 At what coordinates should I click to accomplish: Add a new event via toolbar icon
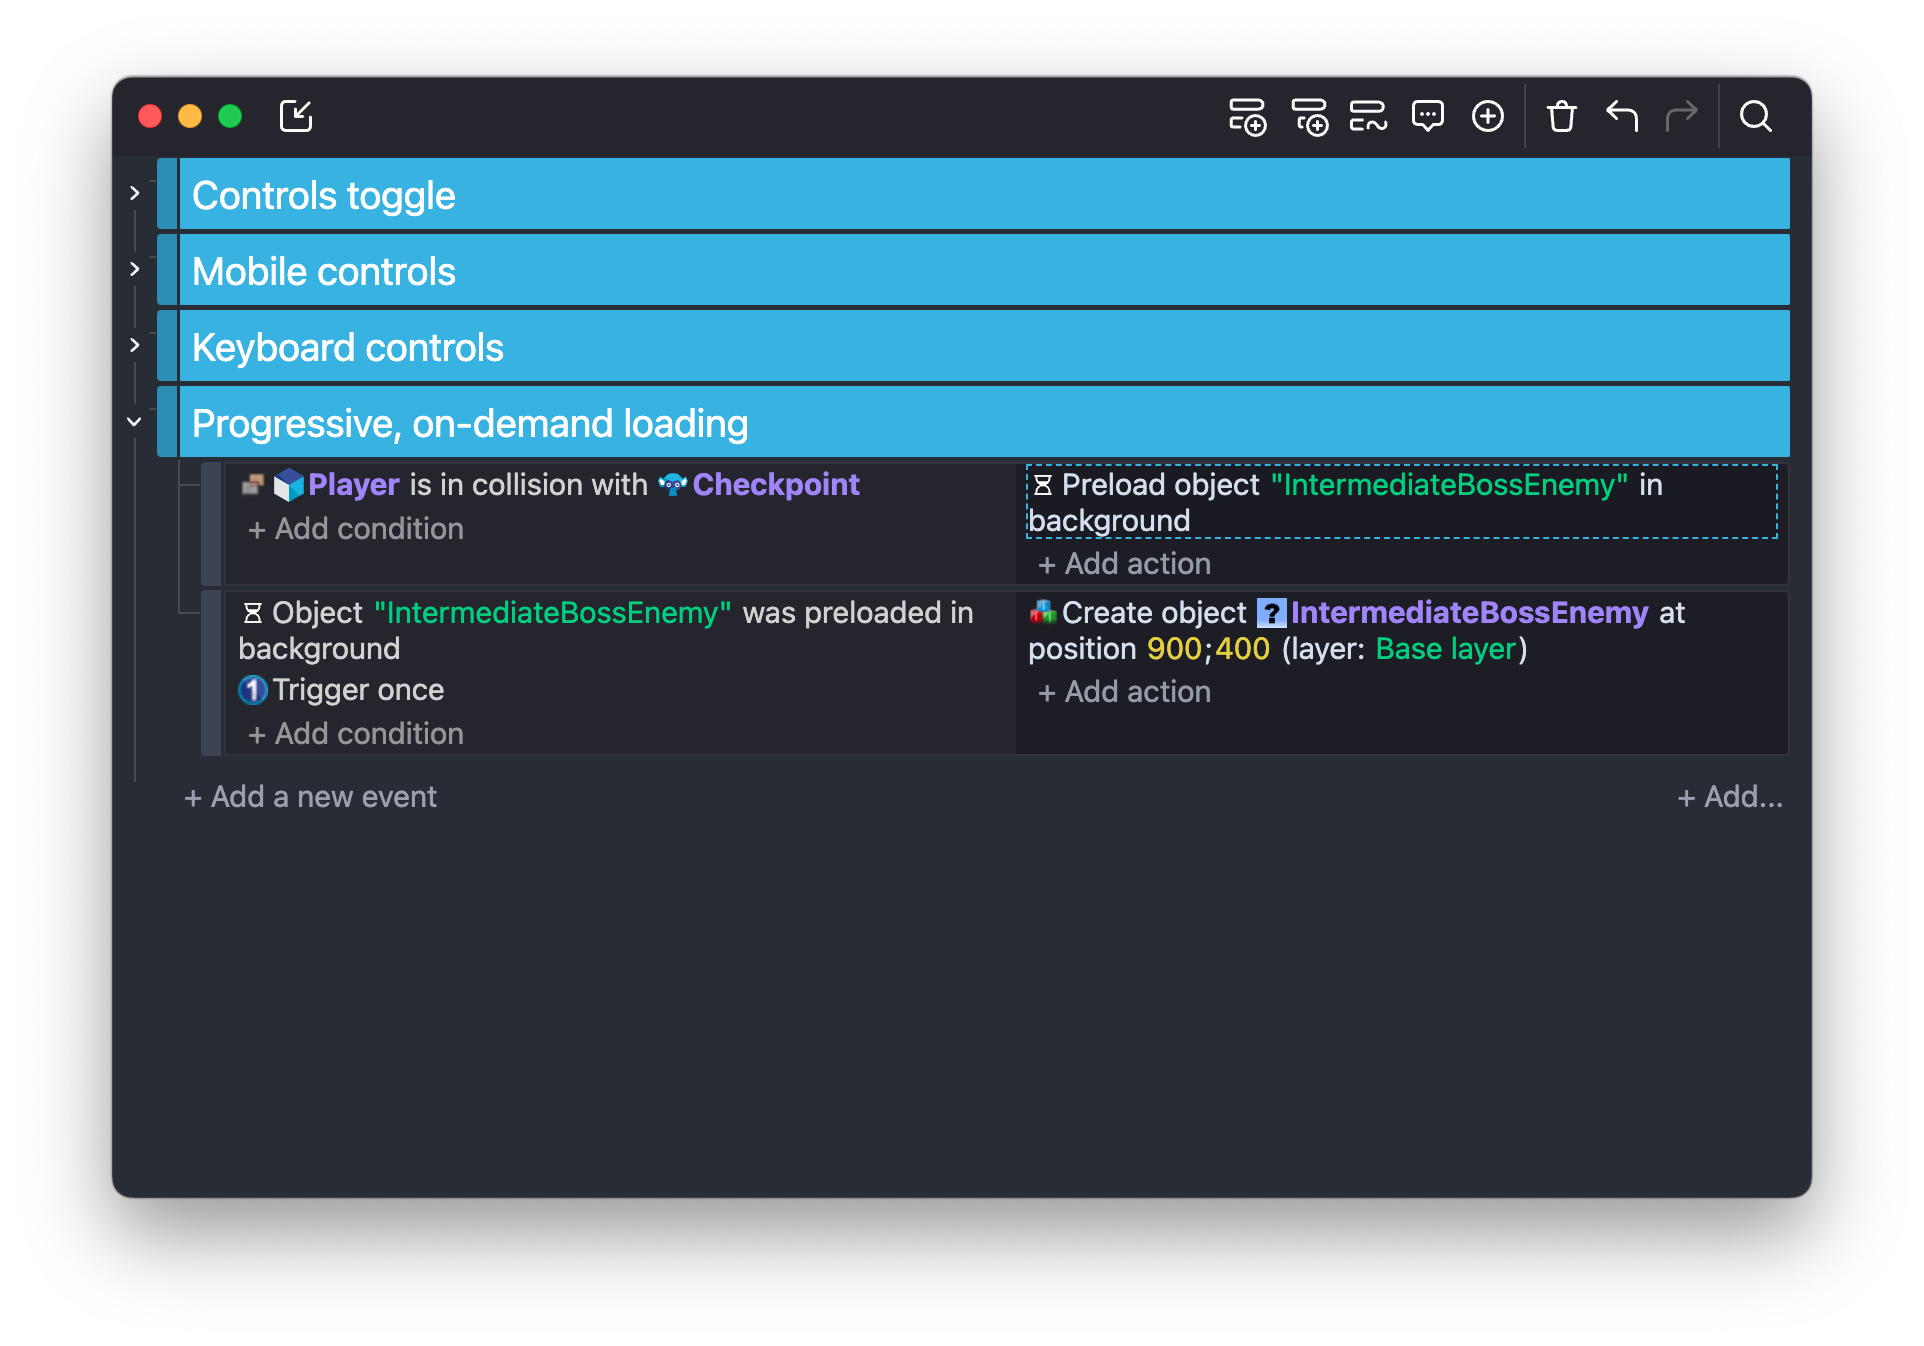[1247, 116]
